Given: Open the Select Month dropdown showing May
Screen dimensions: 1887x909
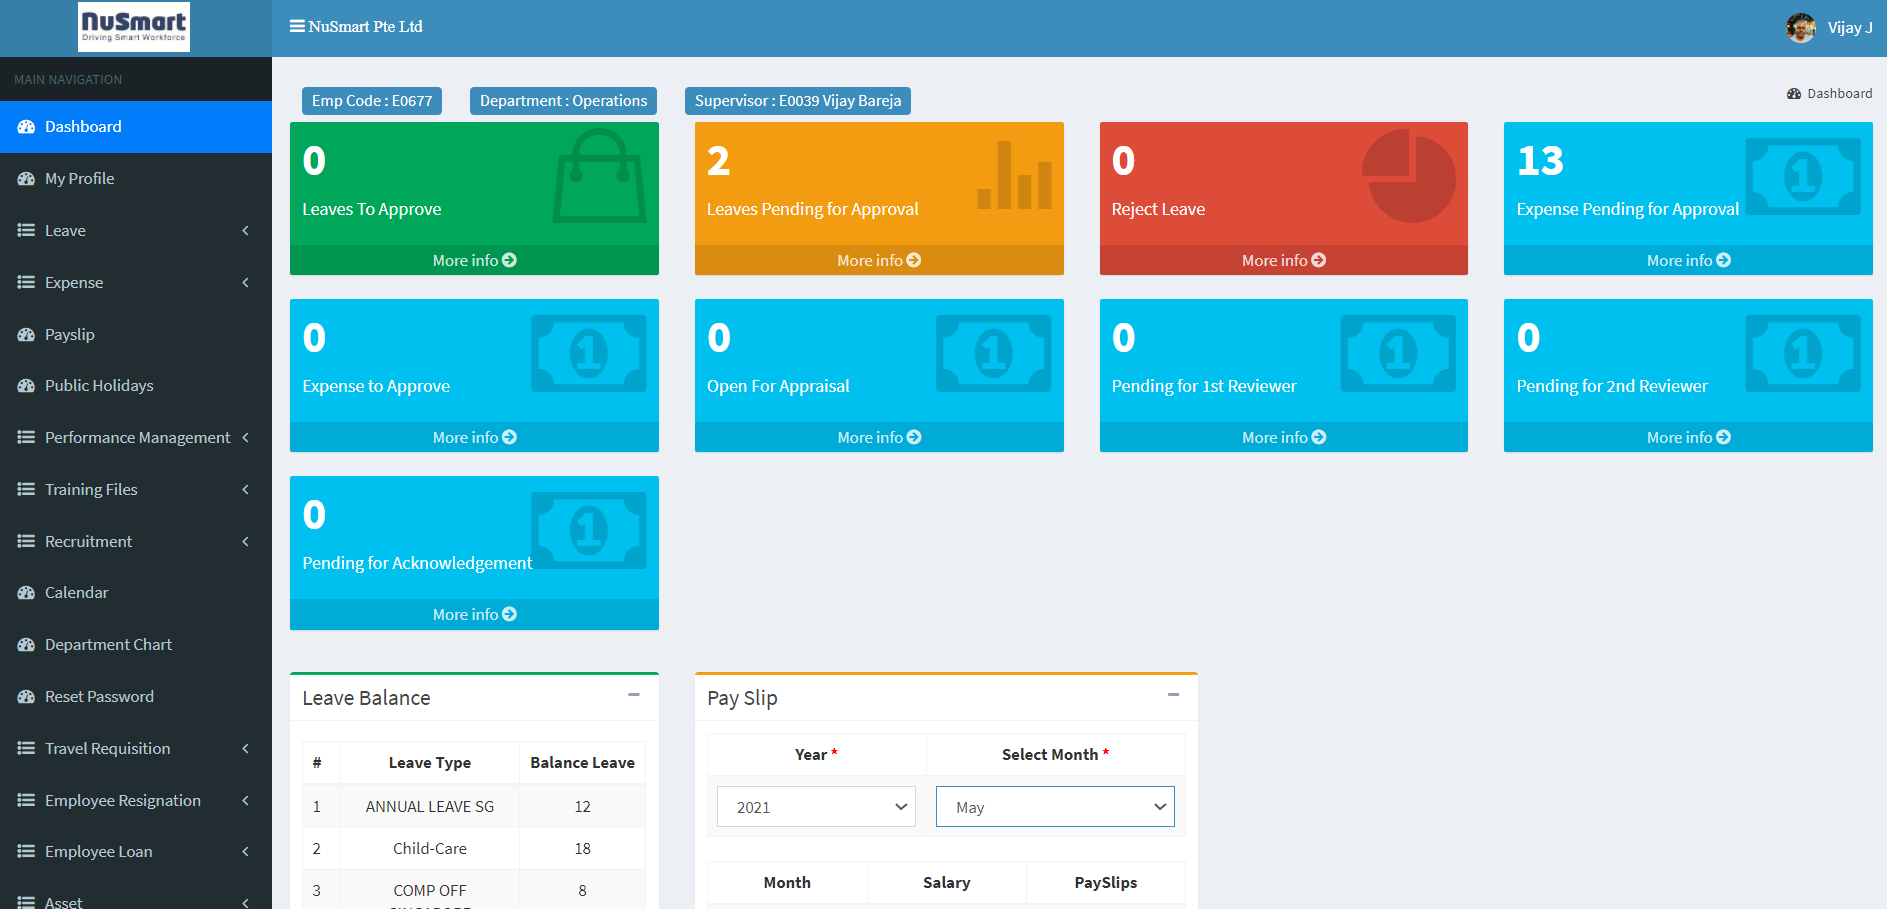Looking at the screenshot, I should click(1054, 807).
